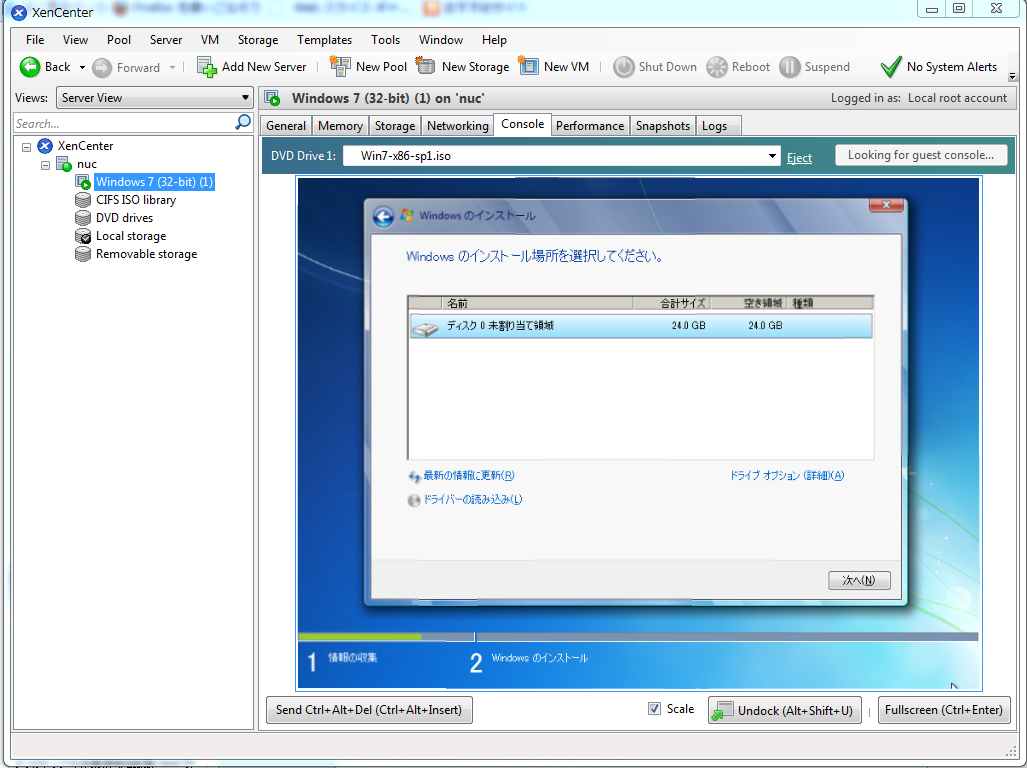Open the Server View dropdown
Screen dimensions: 1027x768
155,98
